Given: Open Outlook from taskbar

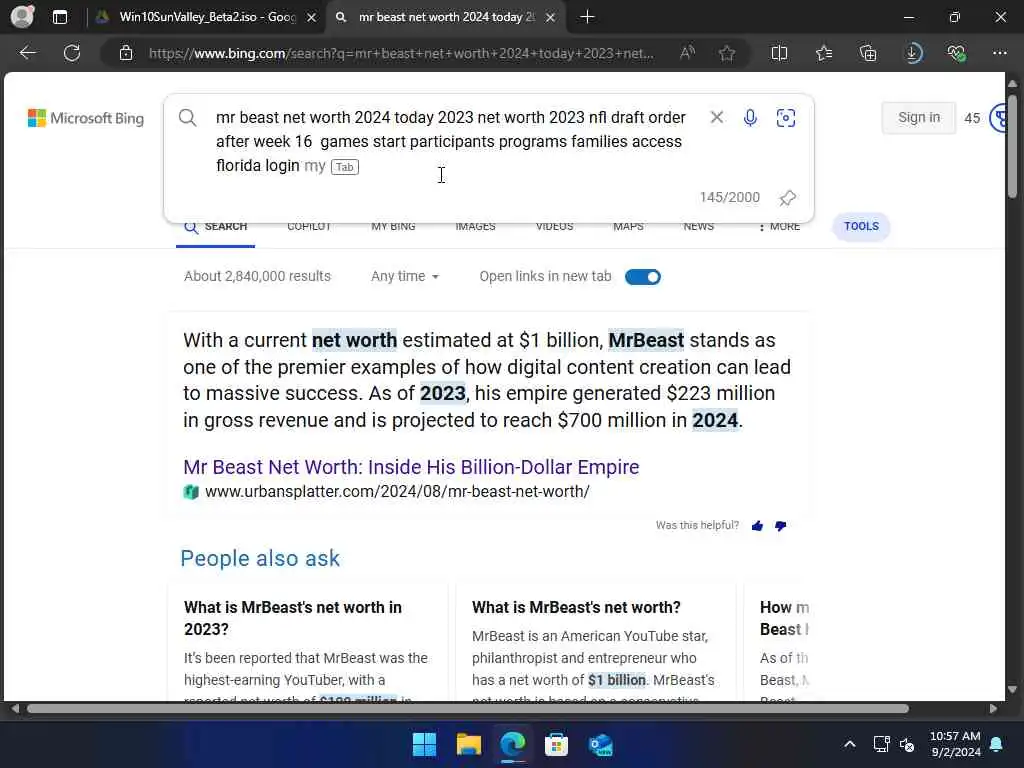Looking at the screenshot, I should (600, 744).
